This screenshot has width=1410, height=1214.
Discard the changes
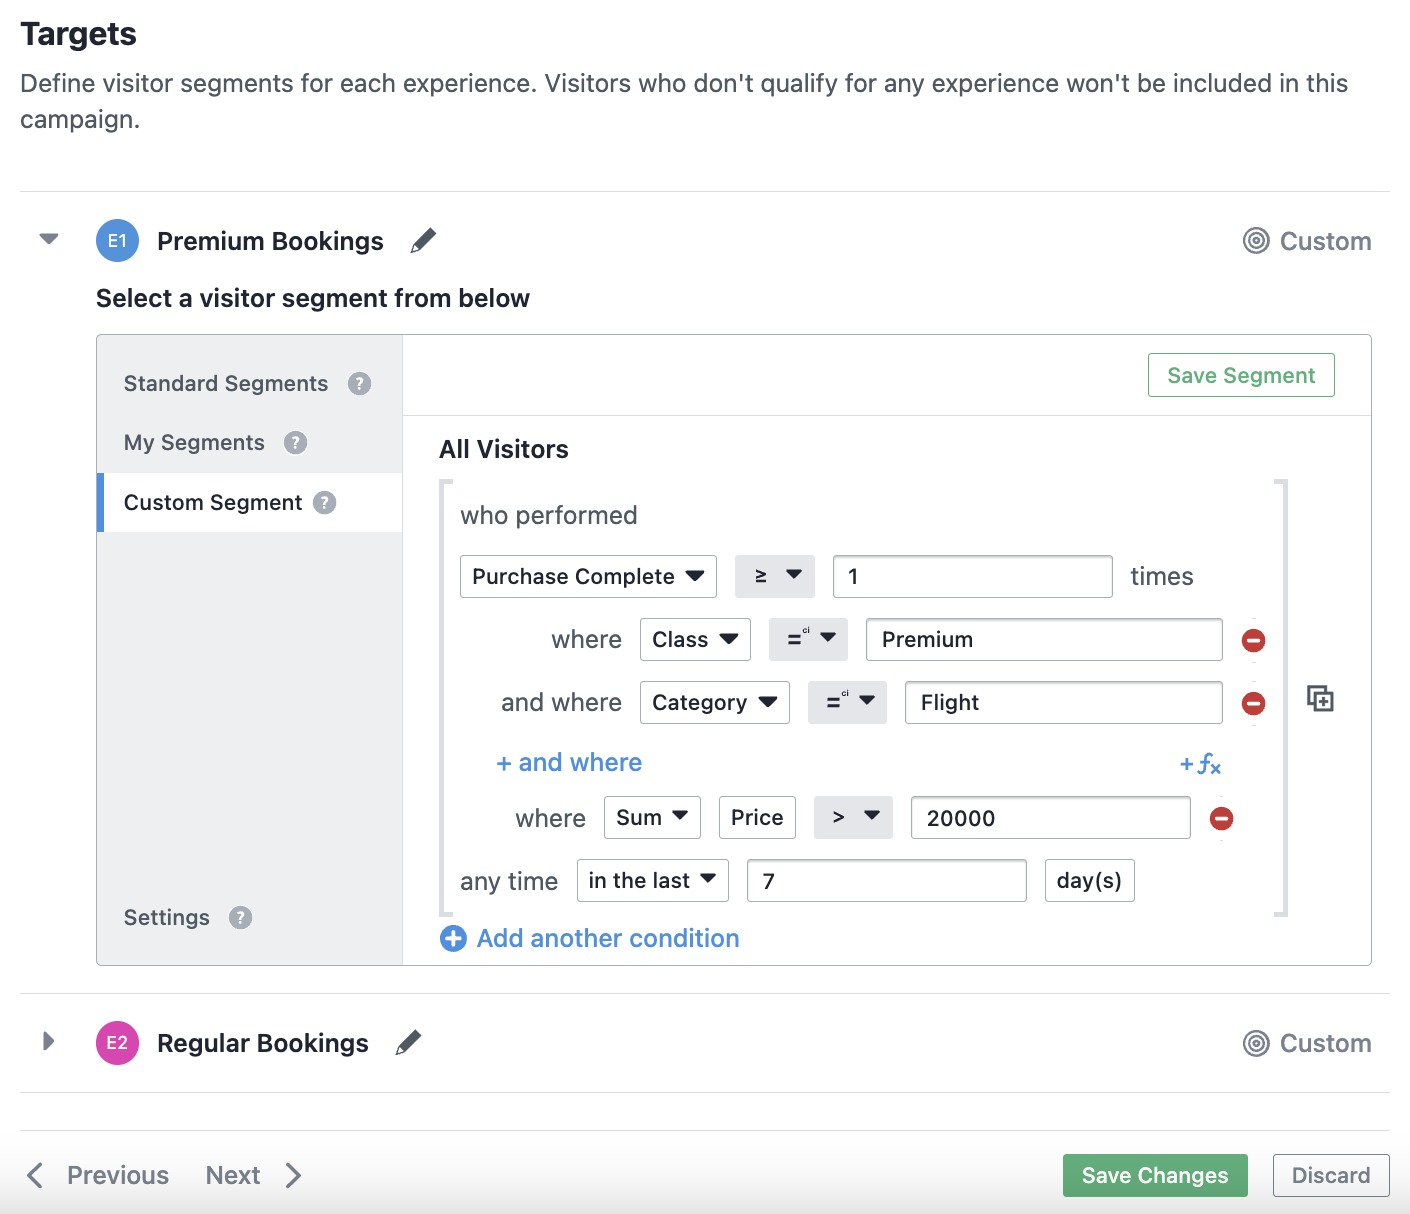coord(1331,1175)
